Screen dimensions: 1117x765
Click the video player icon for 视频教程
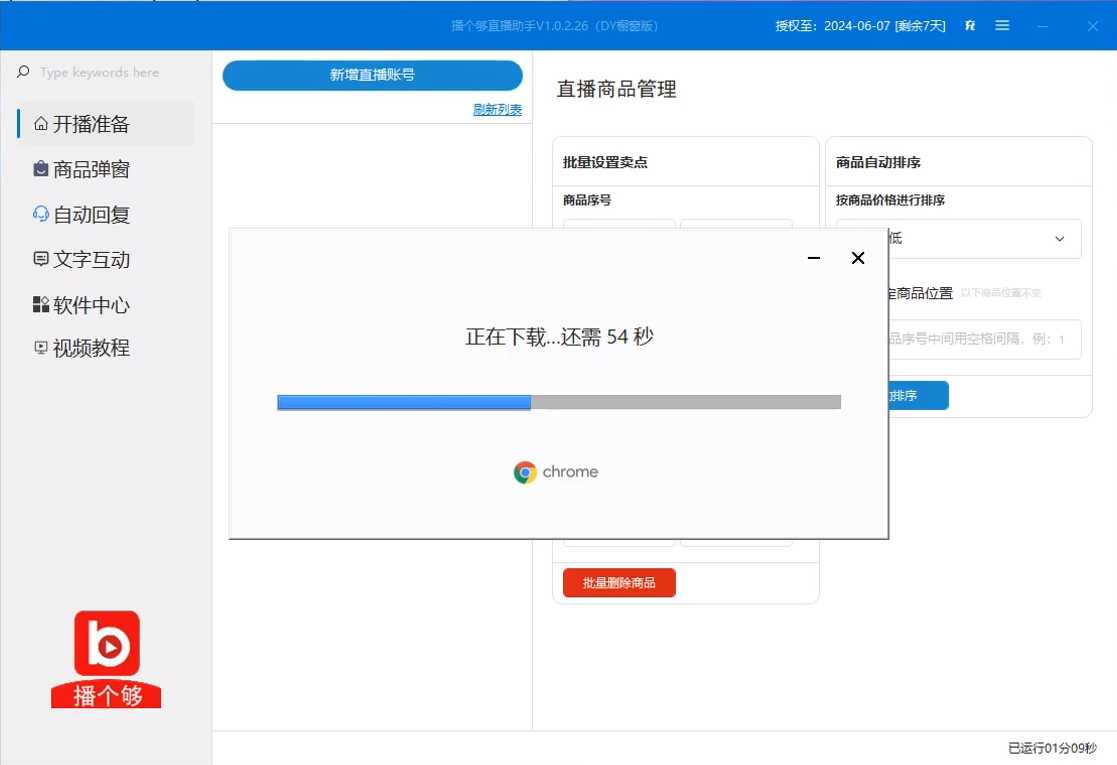(40, 348)
